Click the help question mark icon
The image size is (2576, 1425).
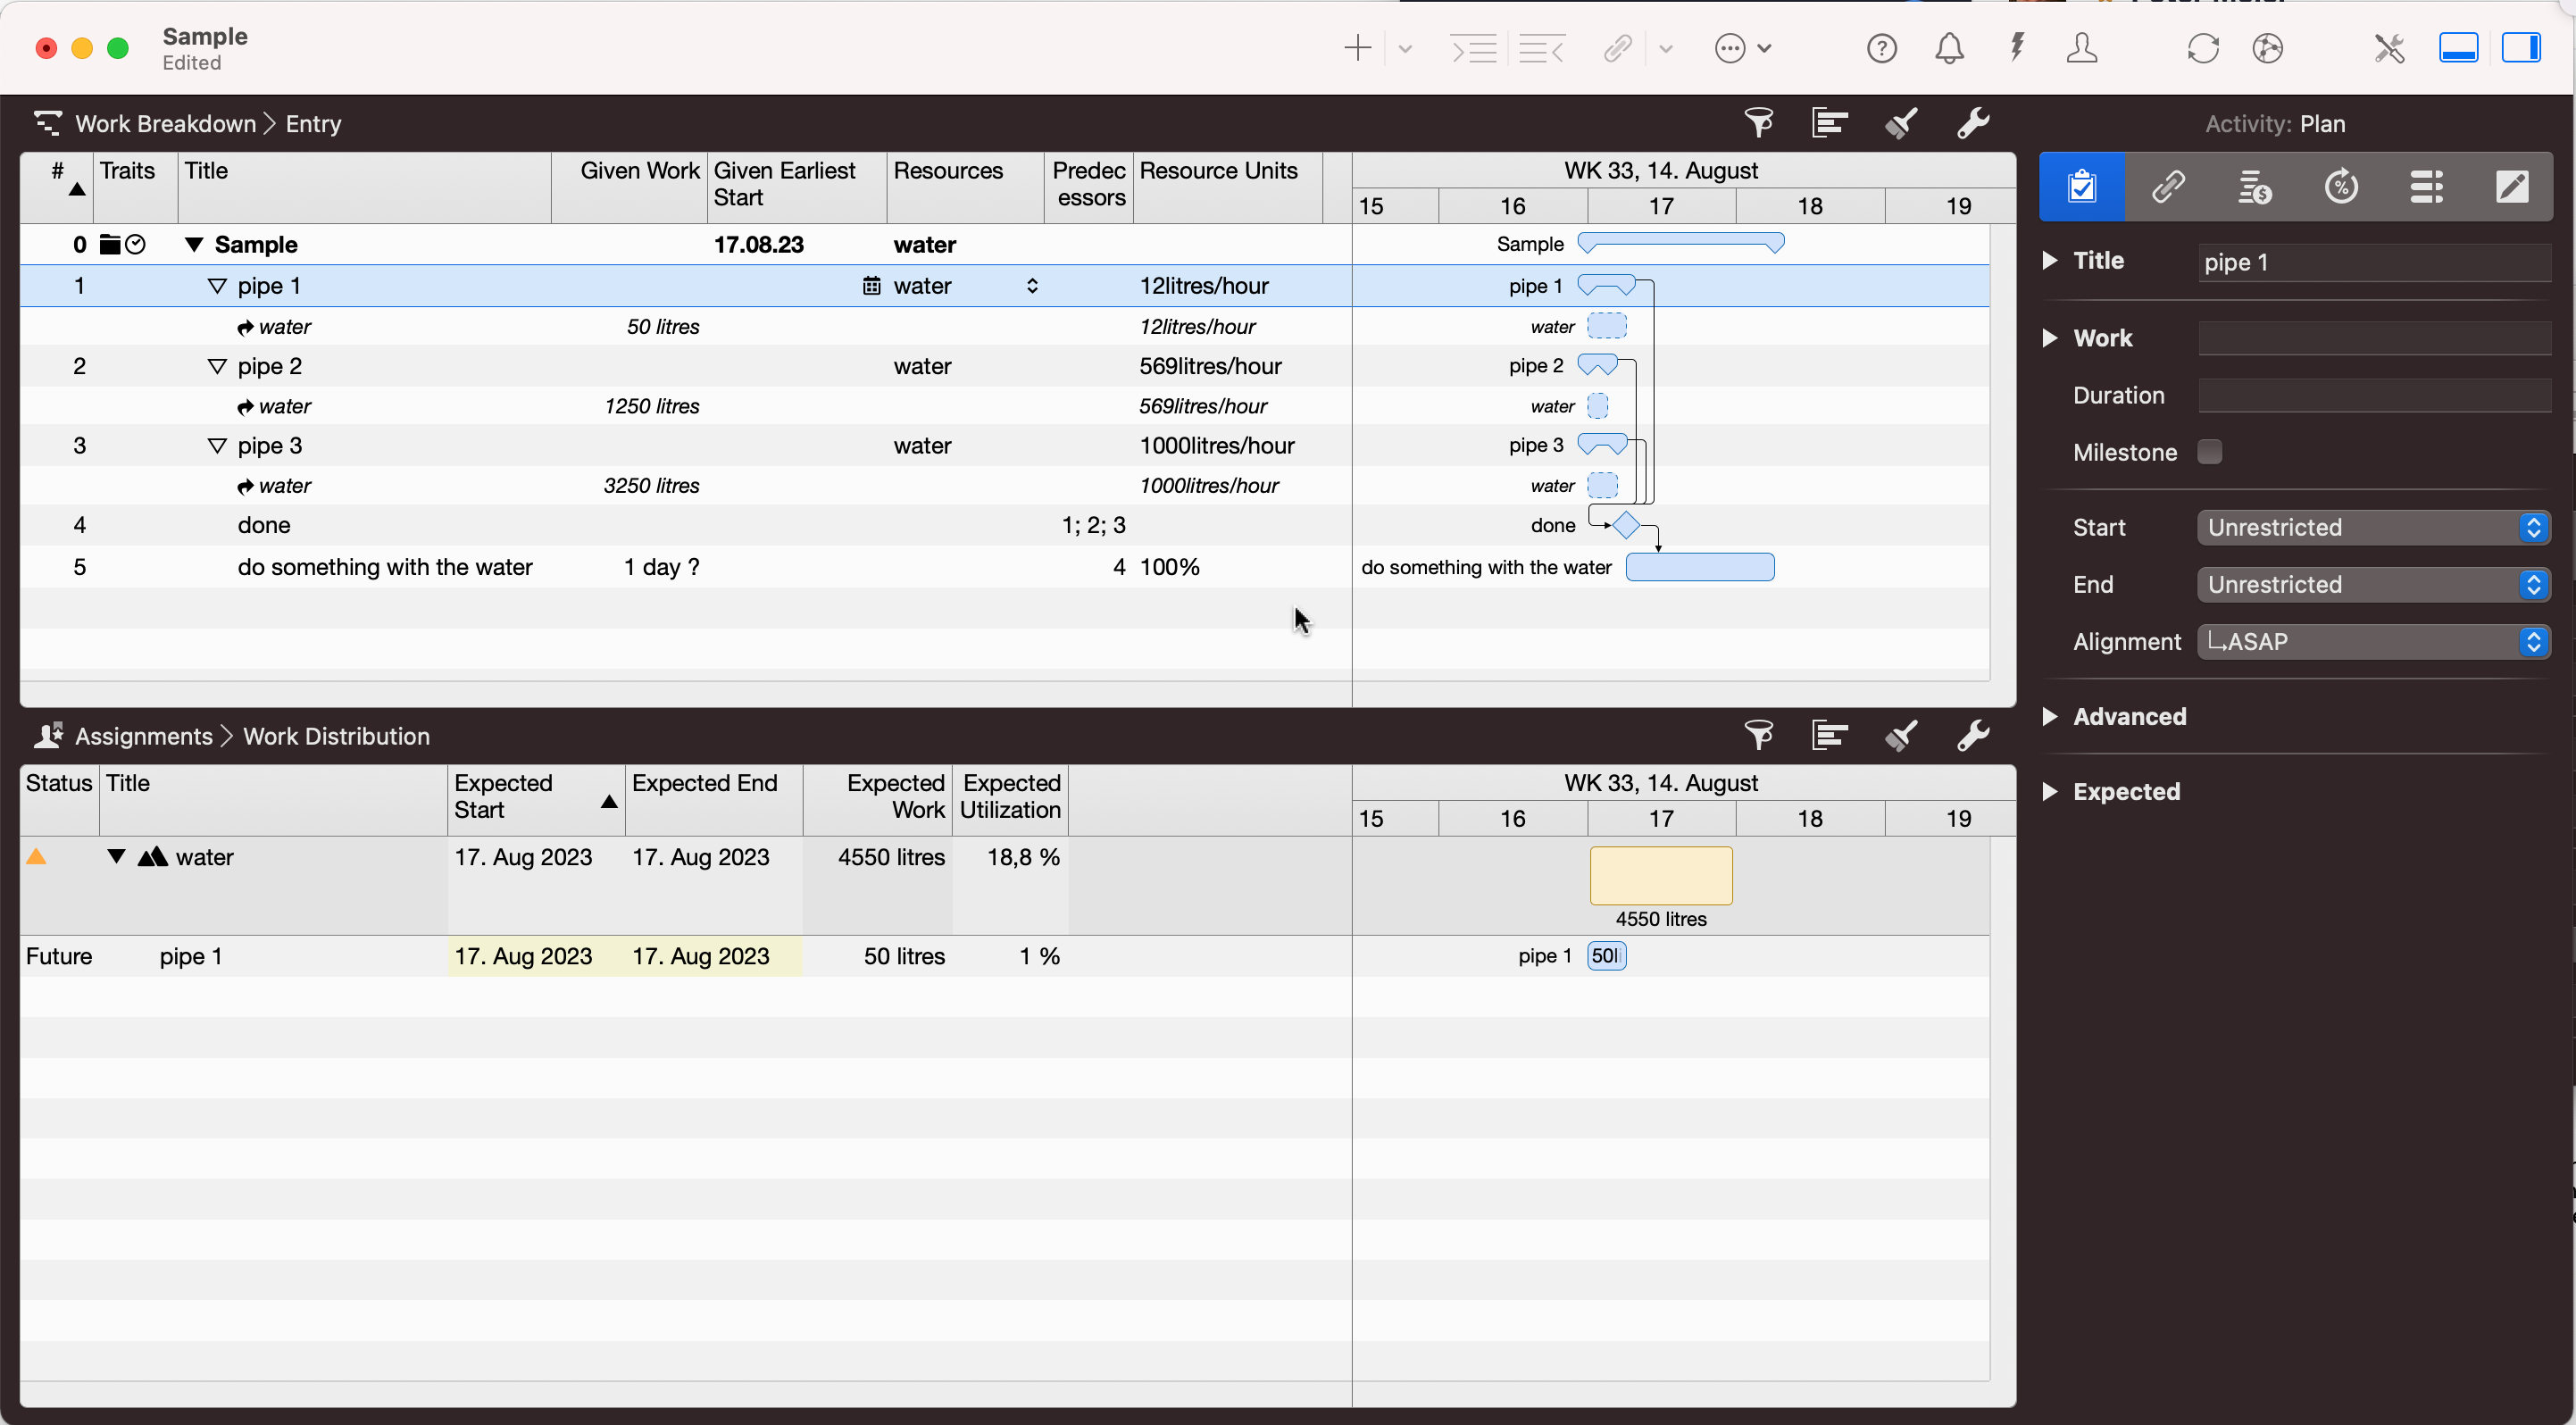(x=1881, y=48)
